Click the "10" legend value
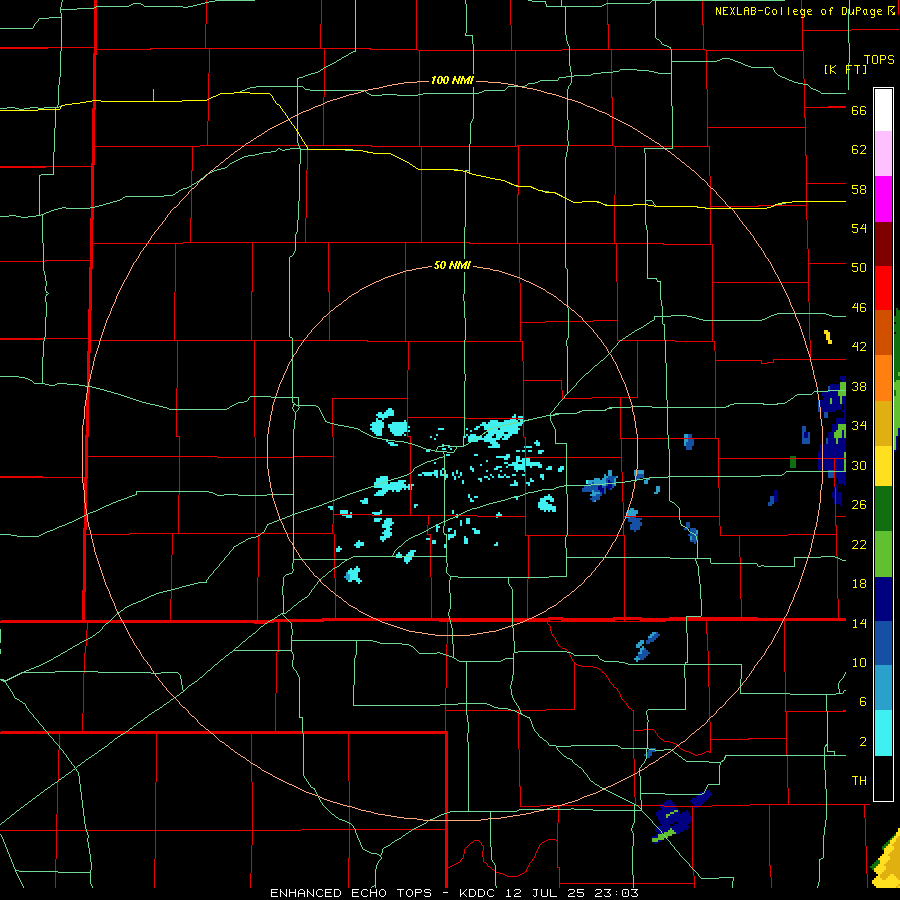Screen dimensions: 900x900 coord(859,662)
